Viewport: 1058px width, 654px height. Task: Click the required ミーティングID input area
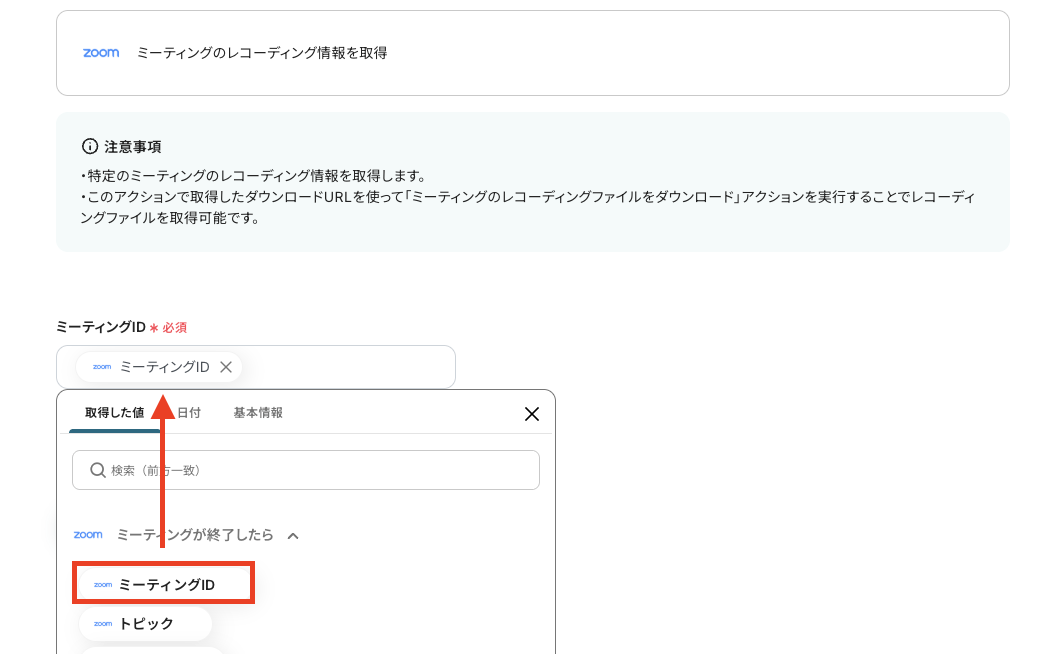[350, 366]
